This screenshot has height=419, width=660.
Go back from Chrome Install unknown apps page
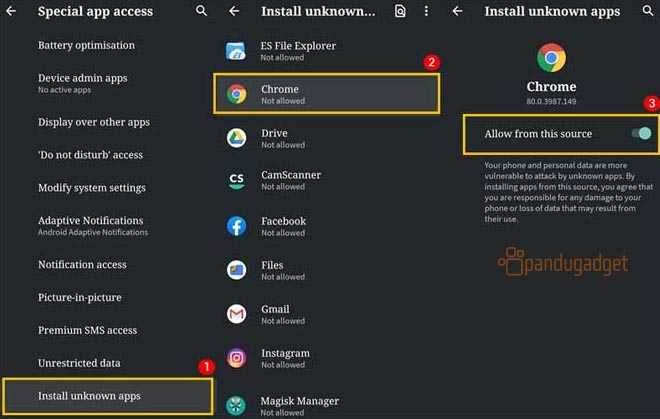click(x=457, y=11)
